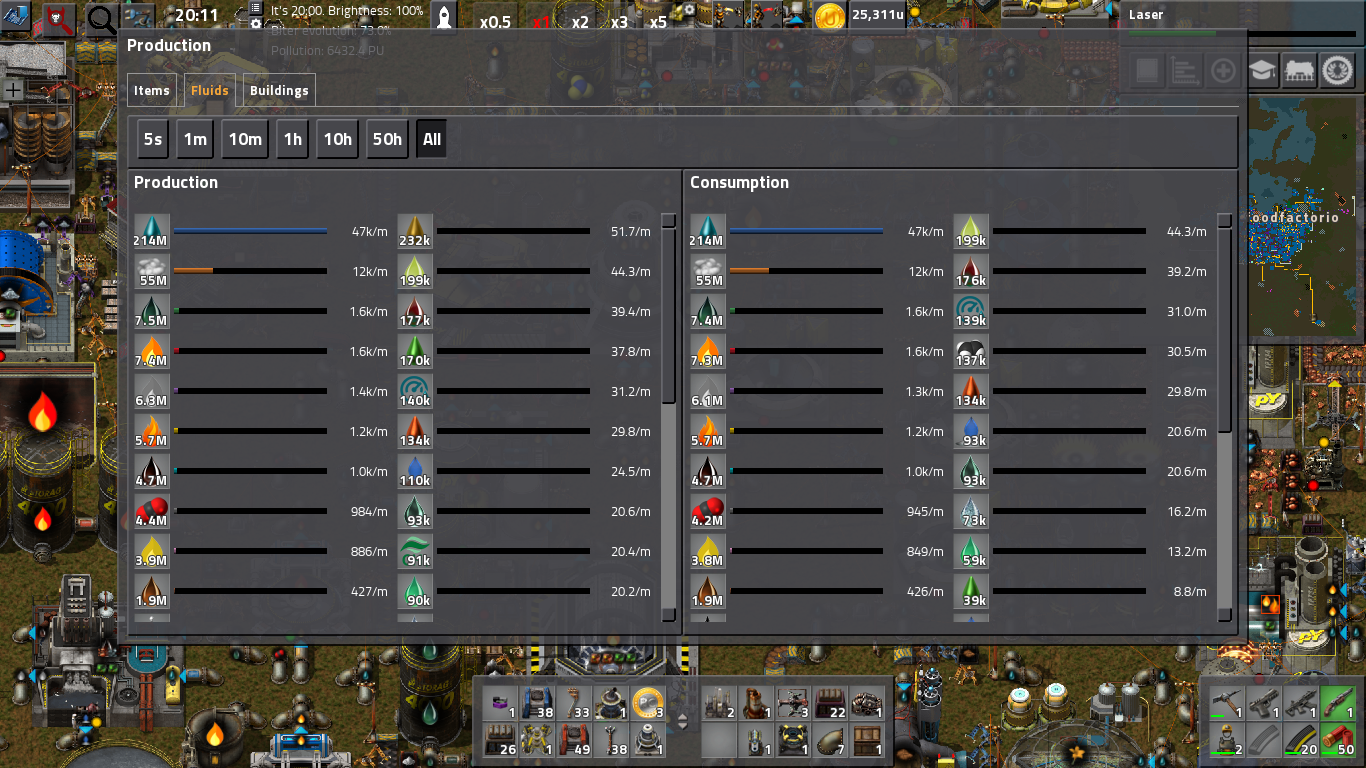Select the 73k fluid icon in Consumption

tap(971, 511)
